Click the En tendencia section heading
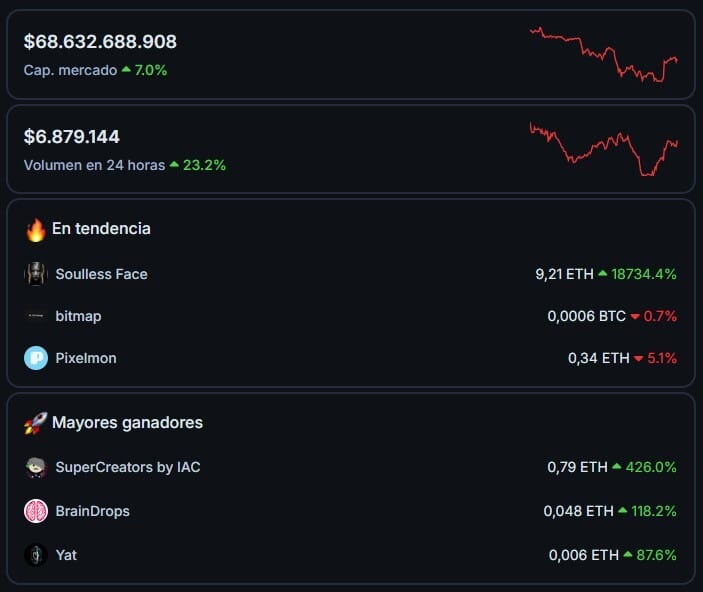Viewport: 703px width, 592px height. [x=101, y=229]
